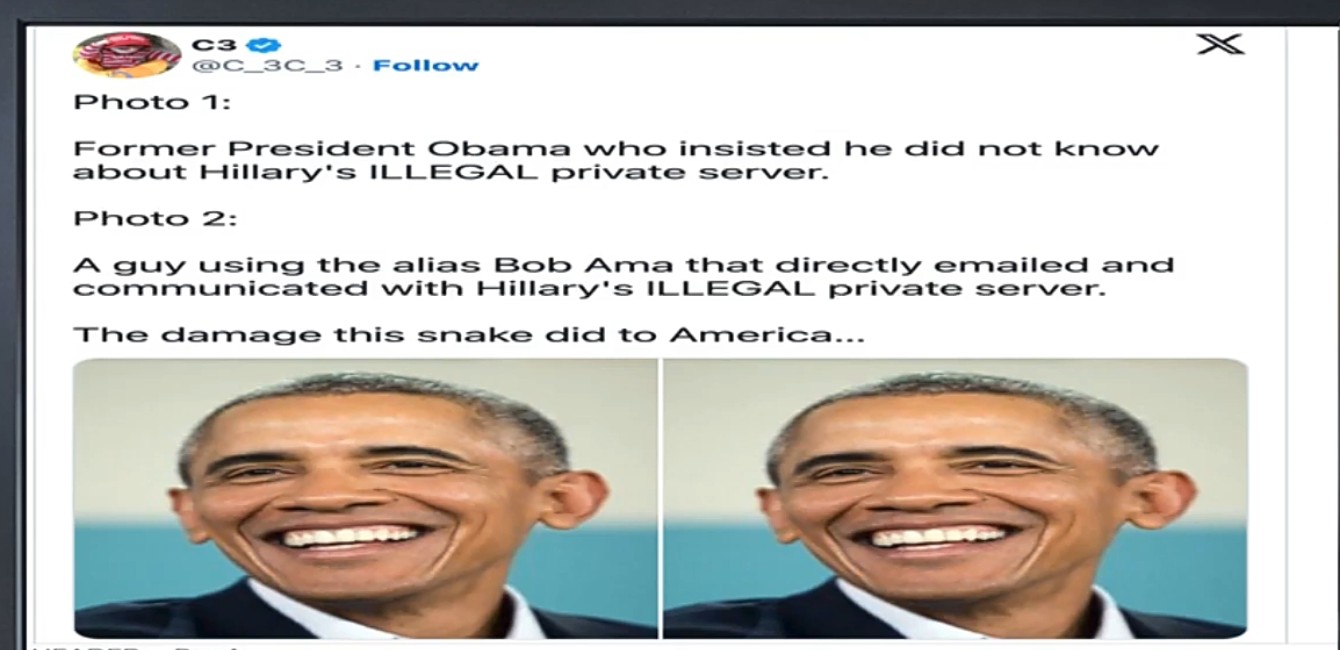
Task: Click the cut-off text below the left photo
Action: pos(140,646)
